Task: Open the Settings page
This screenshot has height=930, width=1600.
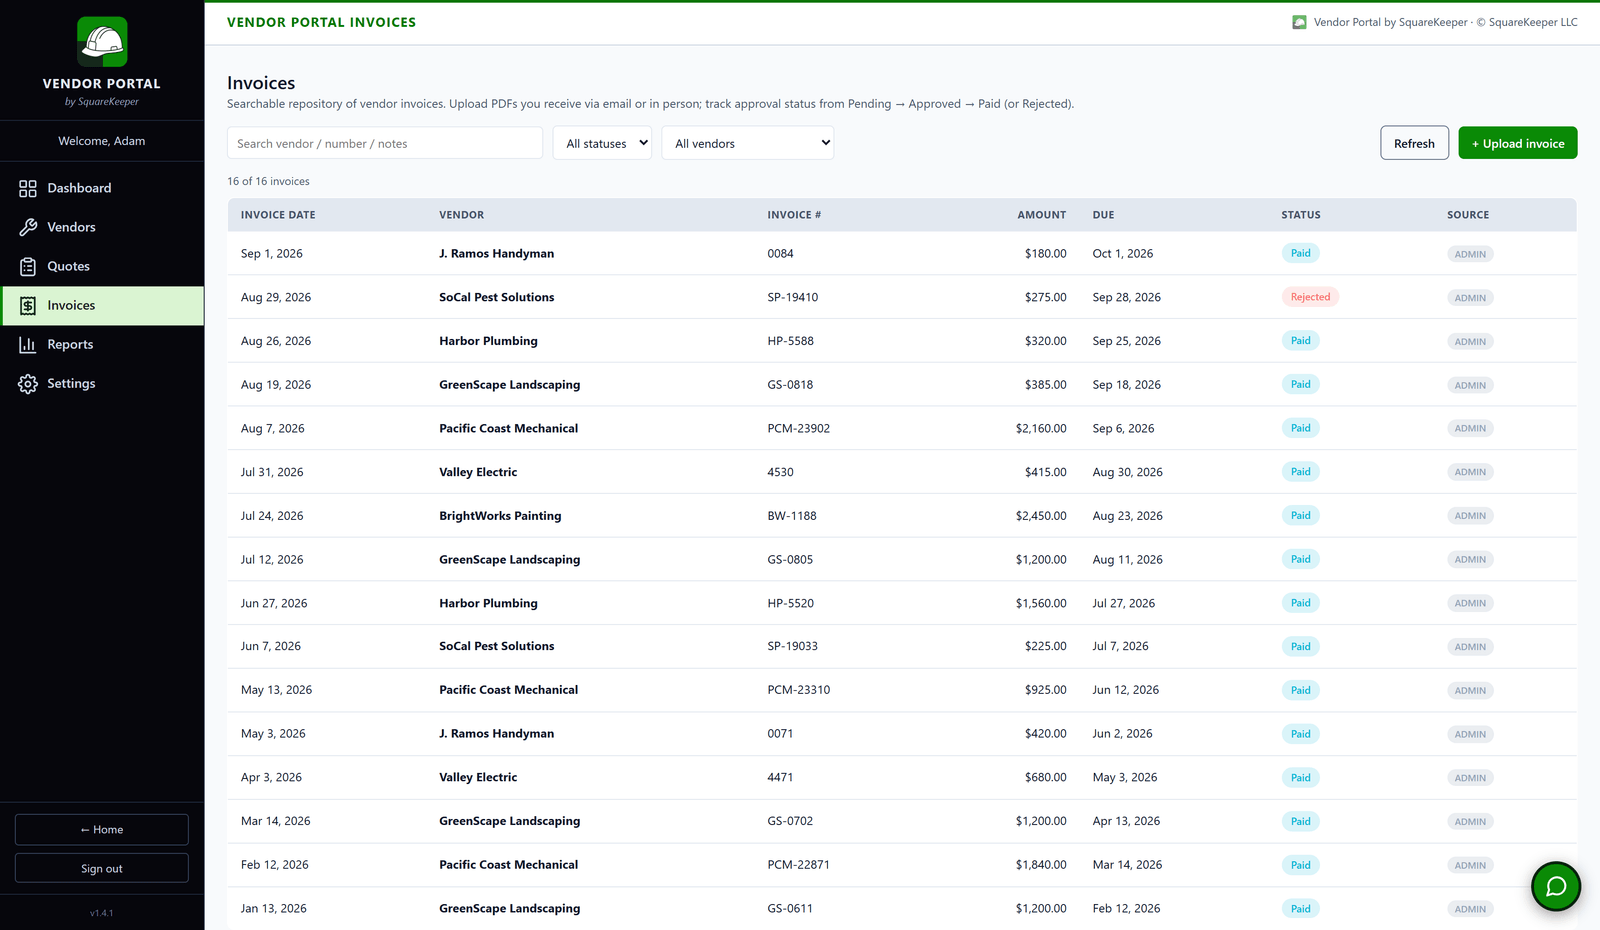Action: pyautogui.click(x=102, y=383)
